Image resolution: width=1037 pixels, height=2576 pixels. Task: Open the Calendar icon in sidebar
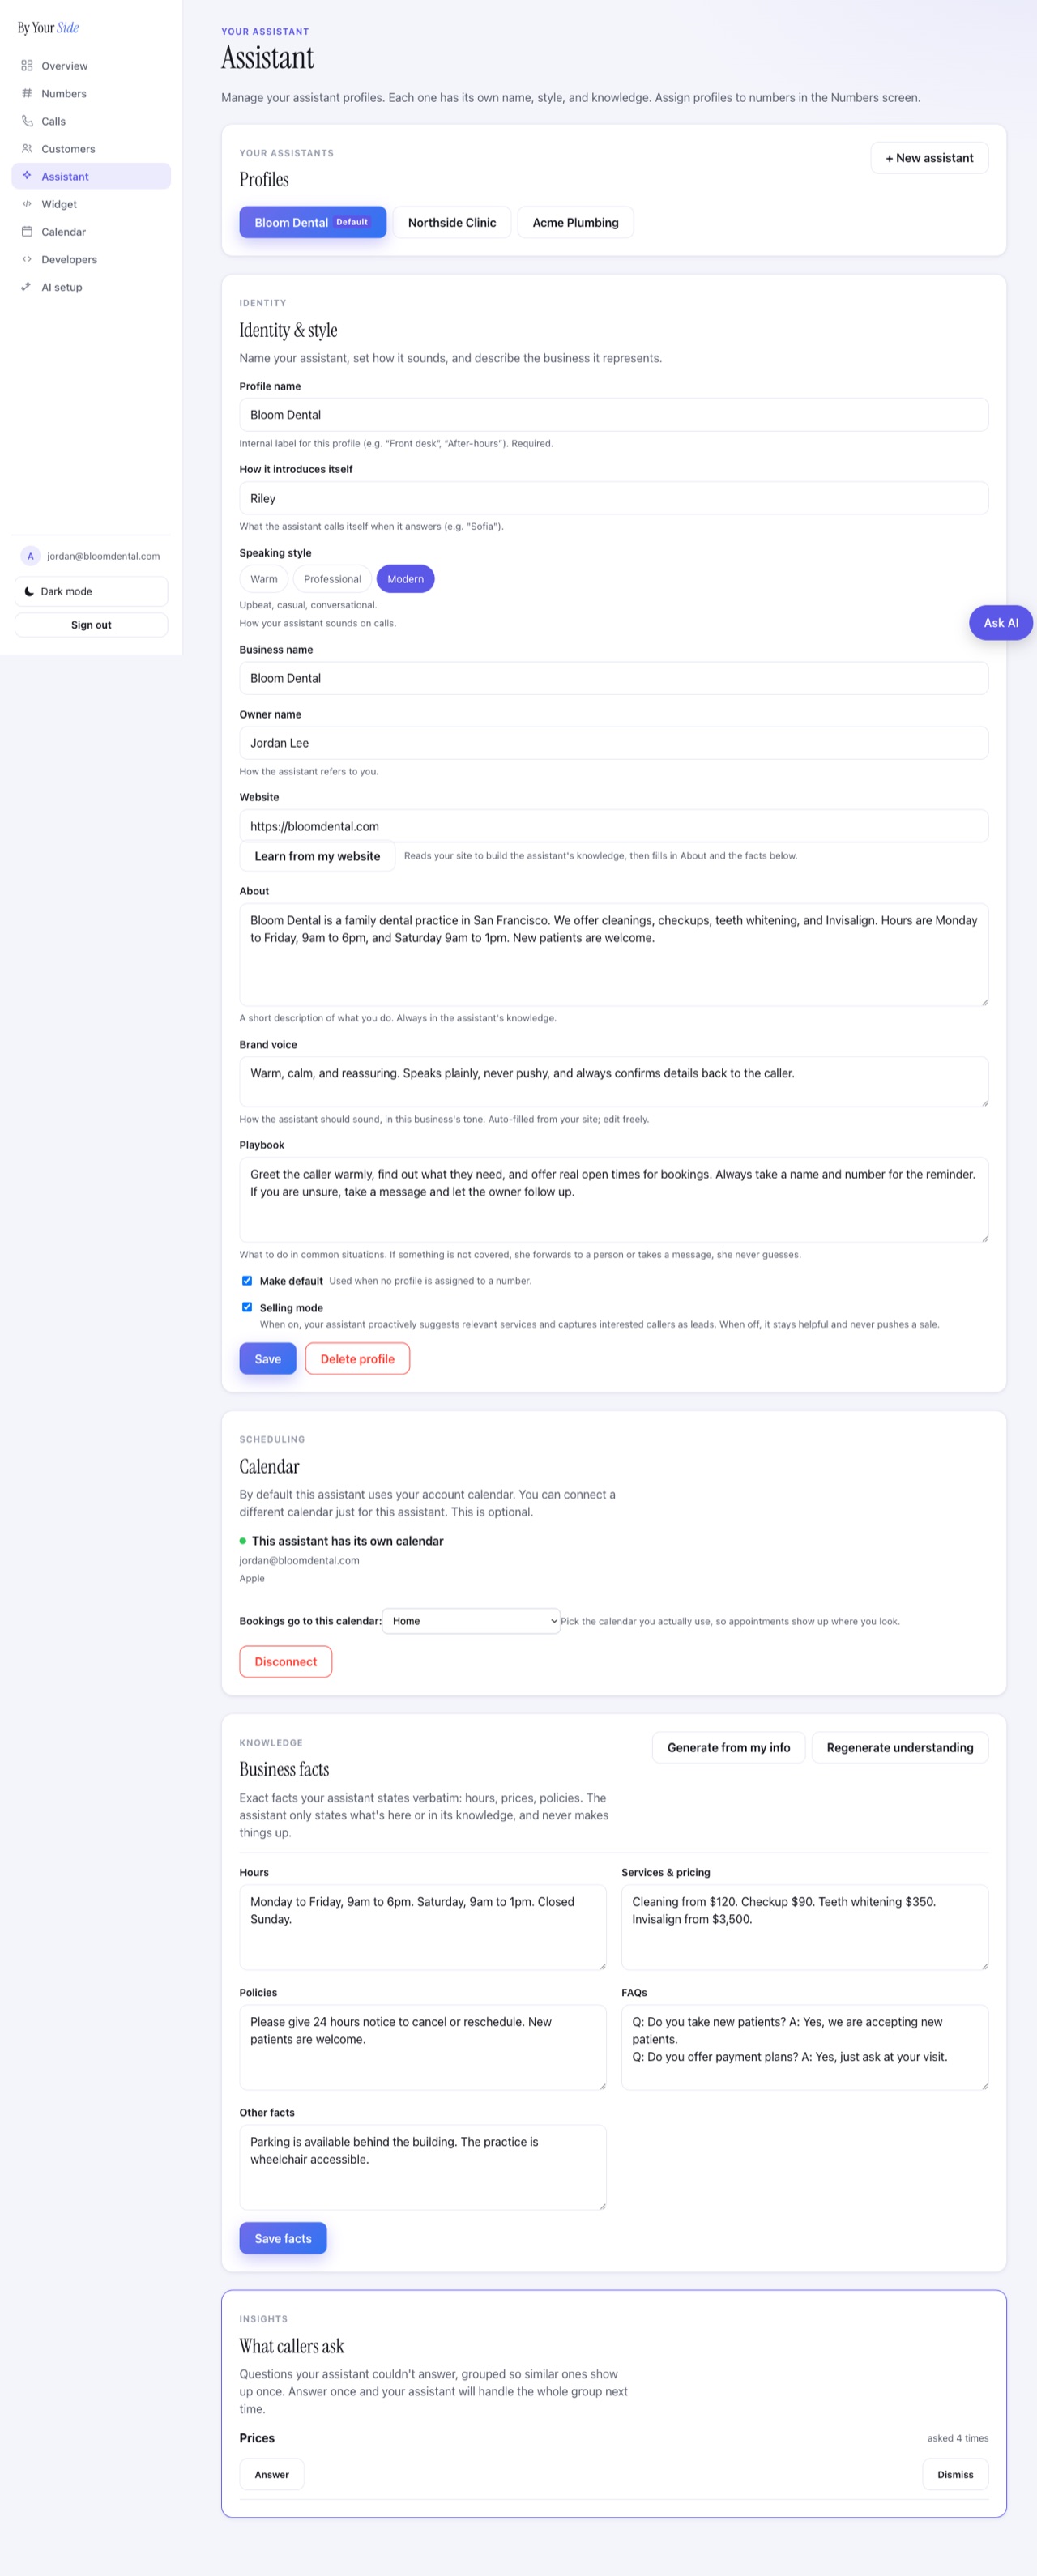[x=27, y=232]
